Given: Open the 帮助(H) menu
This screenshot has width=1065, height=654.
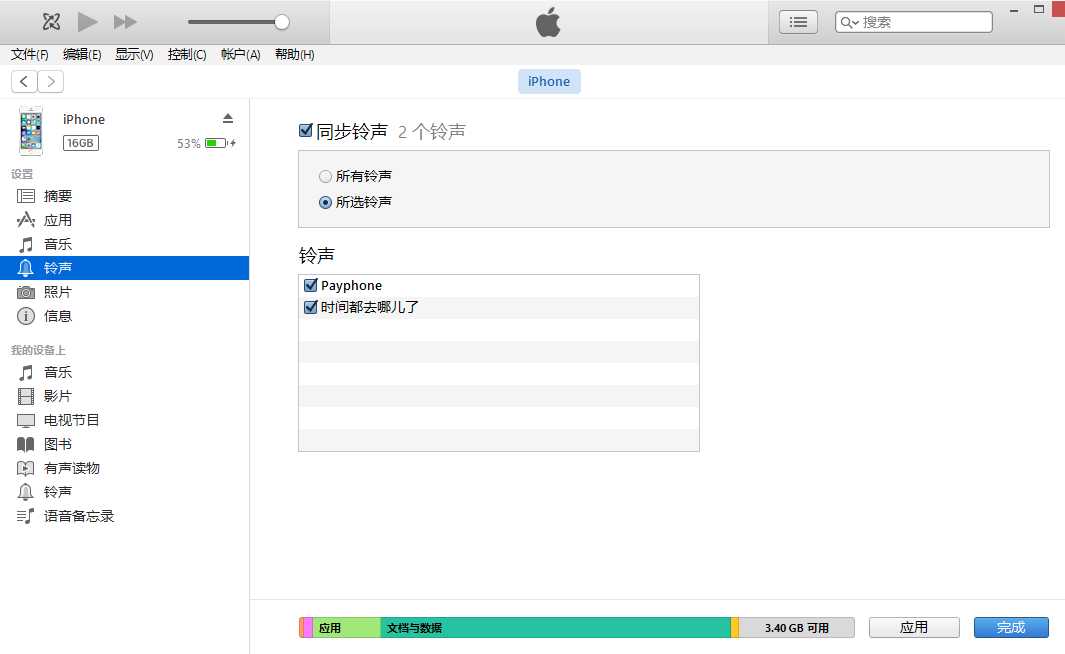Looking at the screenshot, I should click(x=294, y=54).
